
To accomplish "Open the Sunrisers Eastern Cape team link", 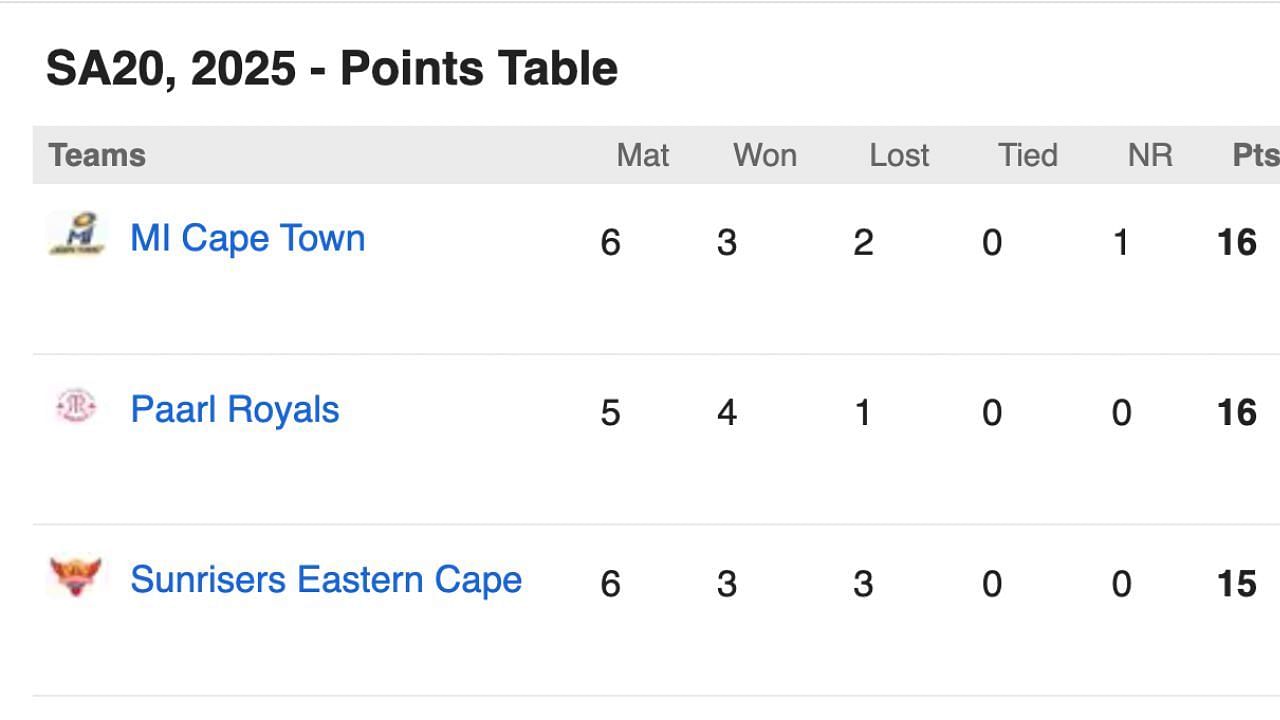I will [326, 580].
